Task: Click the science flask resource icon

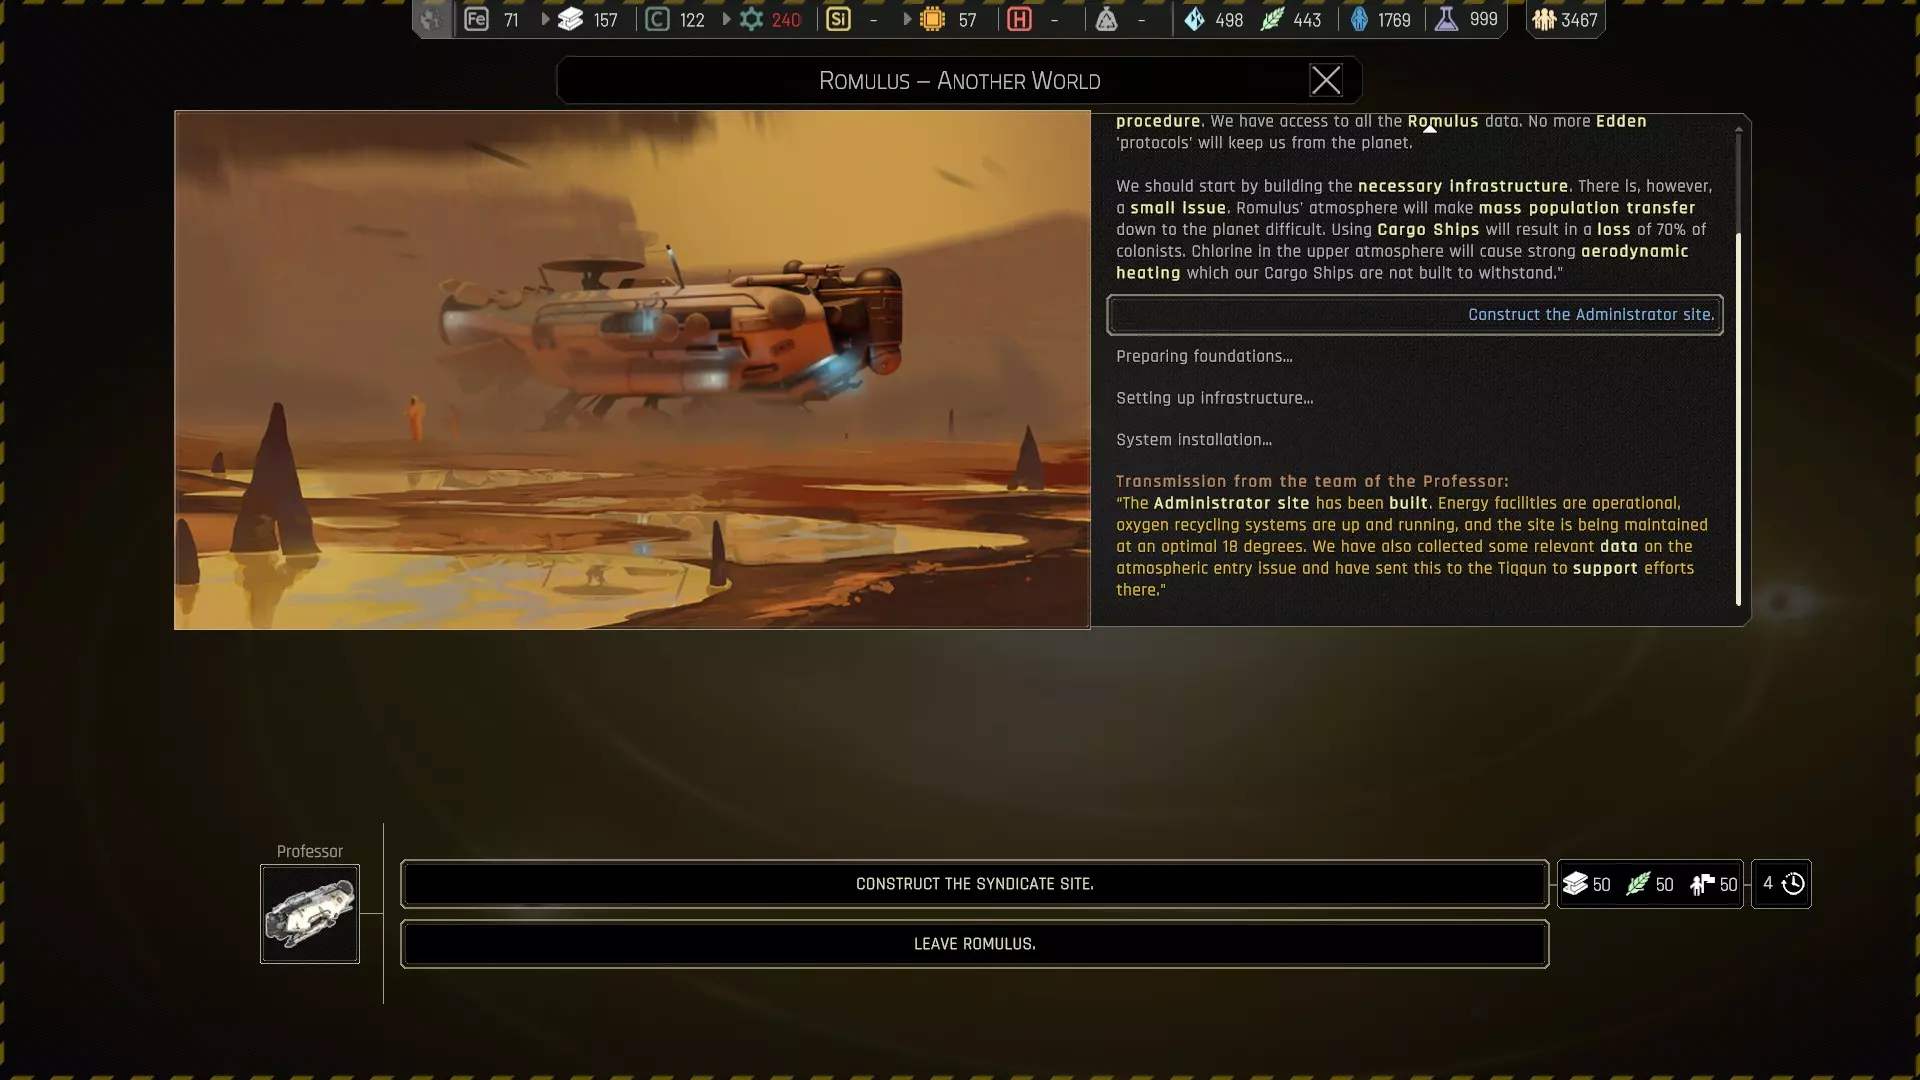Action: [x=1446, y=19]
